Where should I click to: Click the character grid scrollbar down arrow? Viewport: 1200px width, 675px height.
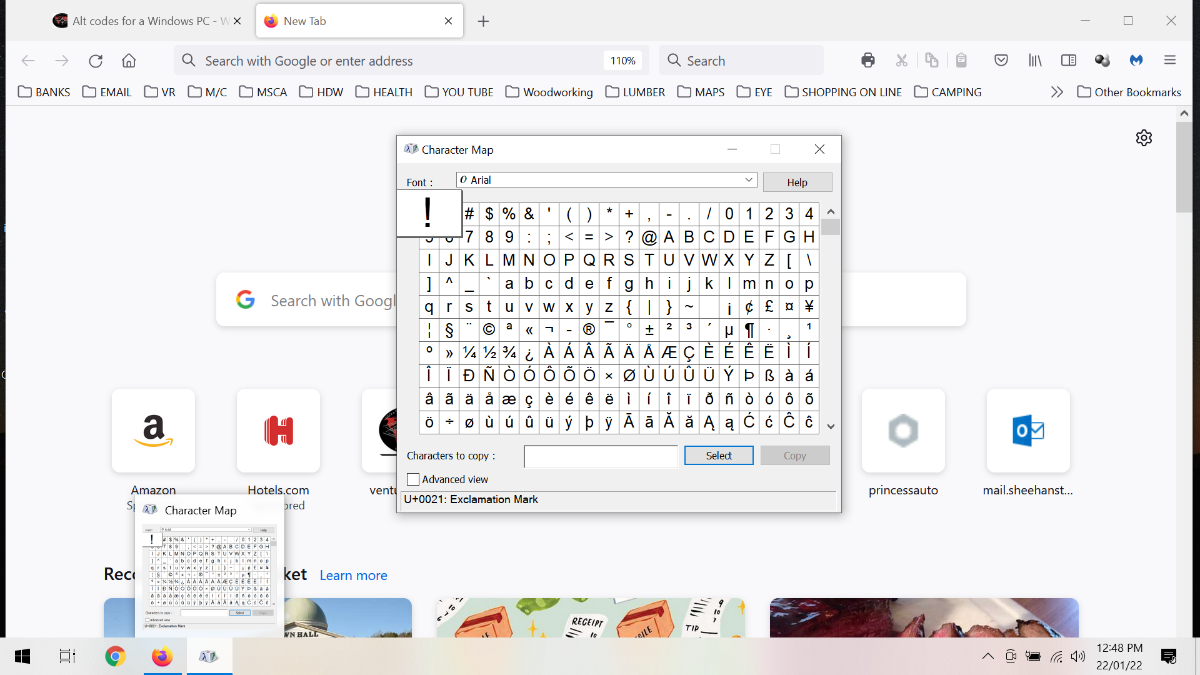[x=831, y=426]
